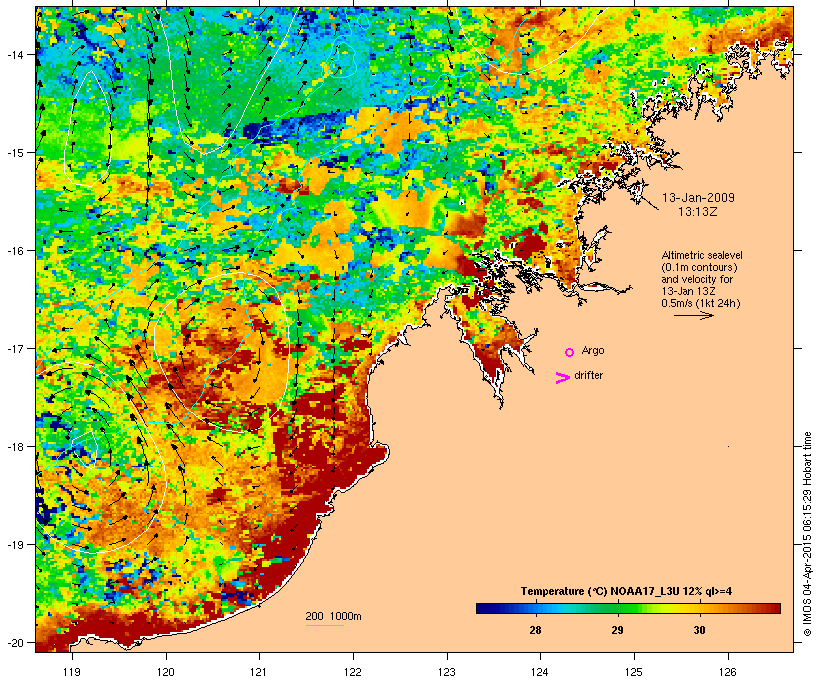The width and height of the screenshot is (820, 680).
Task: Click the 0.5m/s velocity scale arrow
Action: [693, 315]
